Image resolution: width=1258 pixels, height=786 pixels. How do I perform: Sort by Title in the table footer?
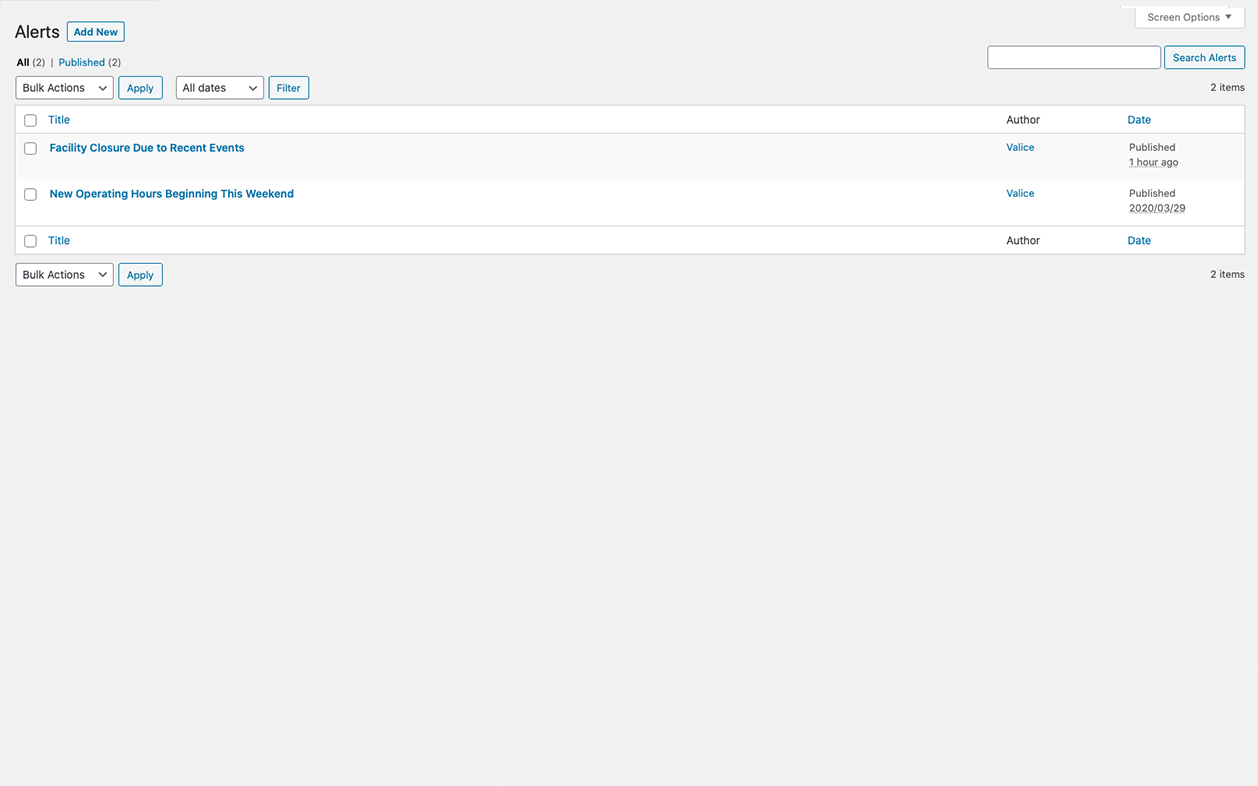[x=59, y=240]
